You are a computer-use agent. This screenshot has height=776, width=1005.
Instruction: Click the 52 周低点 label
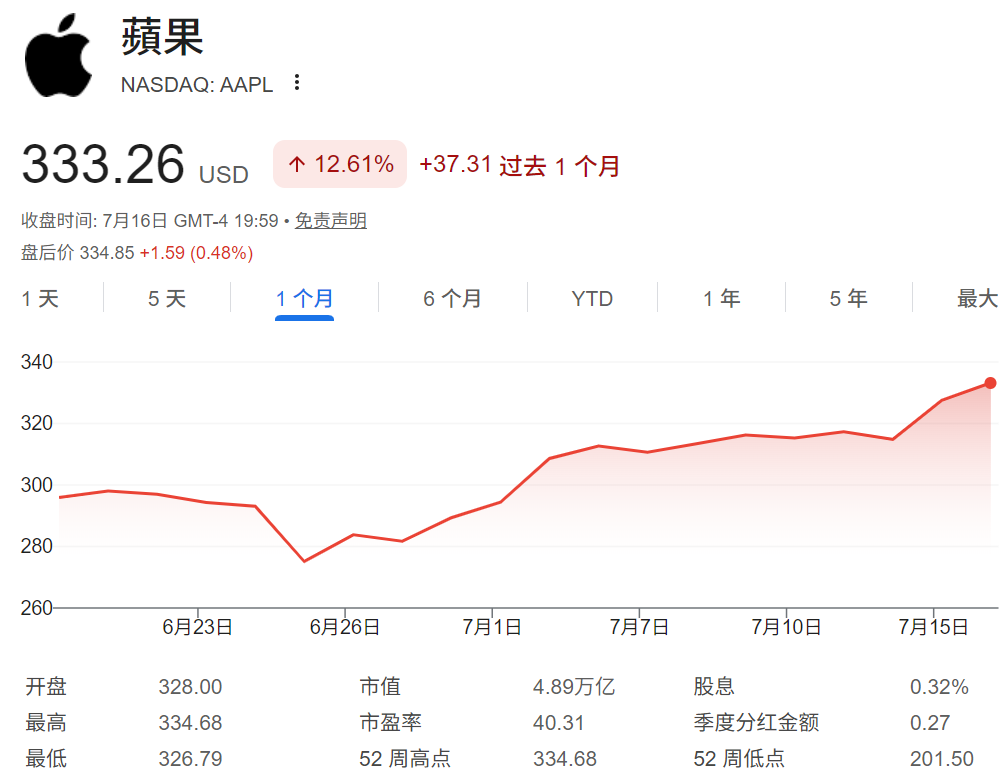739,759
